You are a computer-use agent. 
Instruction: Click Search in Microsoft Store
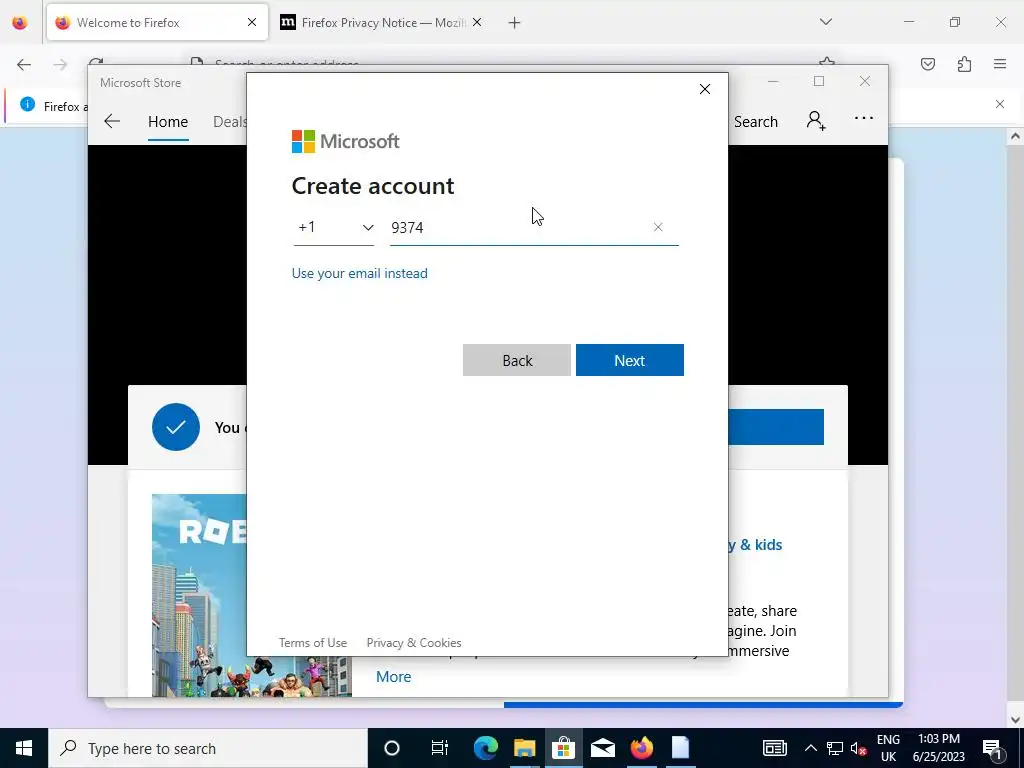[756, 121]
